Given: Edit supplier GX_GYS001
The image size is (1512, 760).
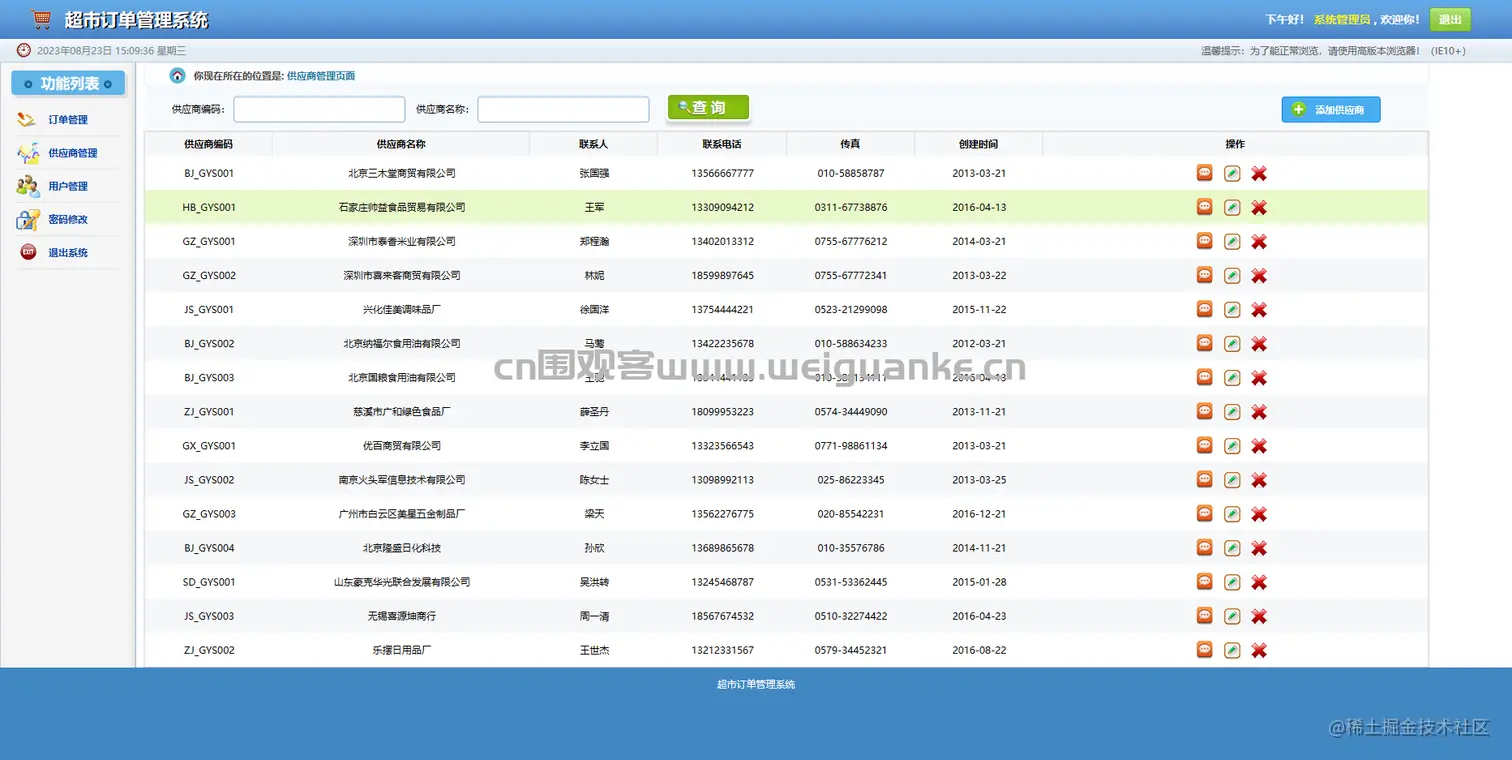Looking at the screenshot, I should 1232,445.
